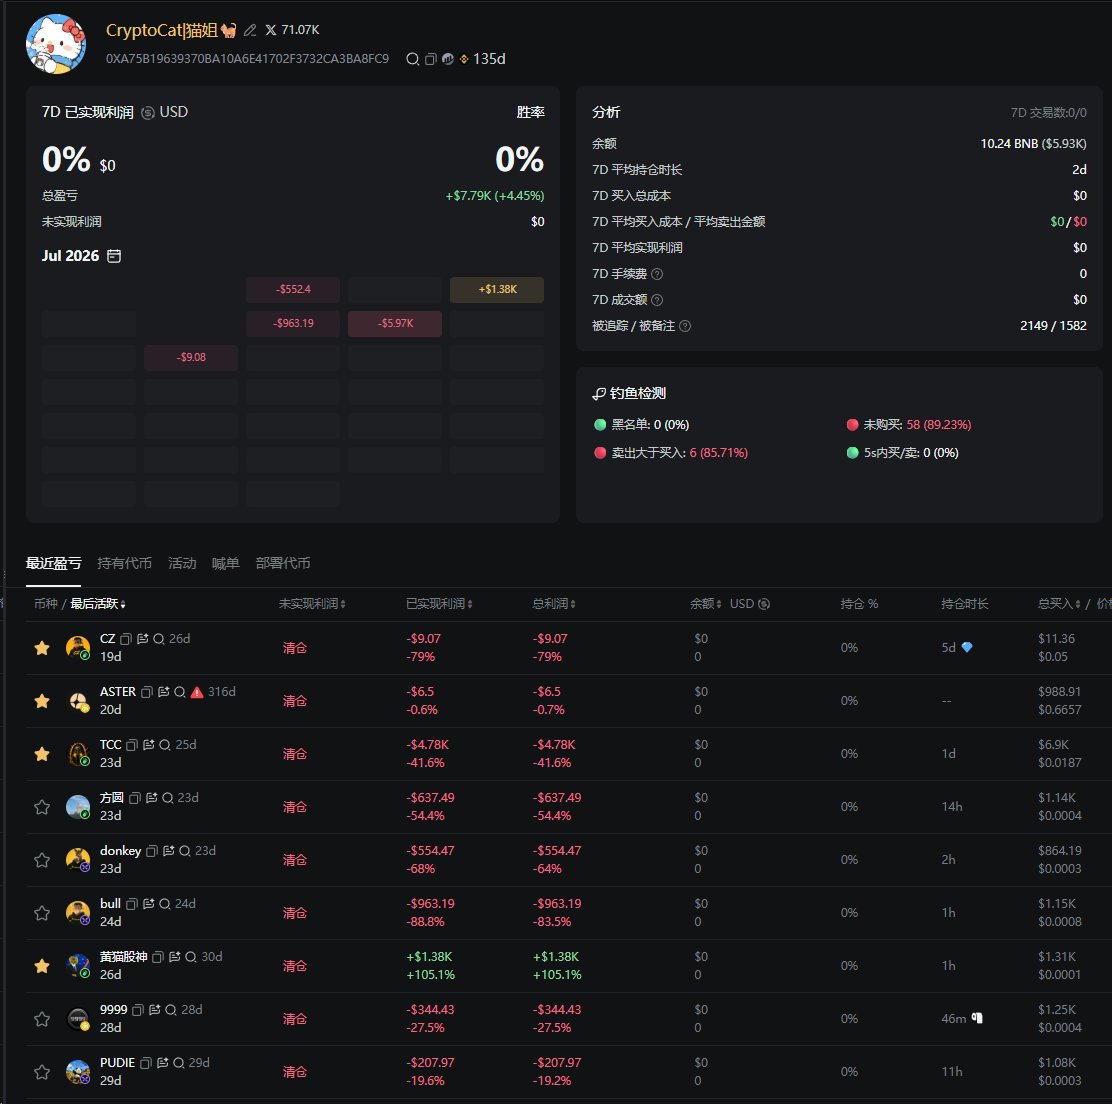
Task: Edit the CryptoCat wallet nickname with the pencil icon
Action: [250, 30]
